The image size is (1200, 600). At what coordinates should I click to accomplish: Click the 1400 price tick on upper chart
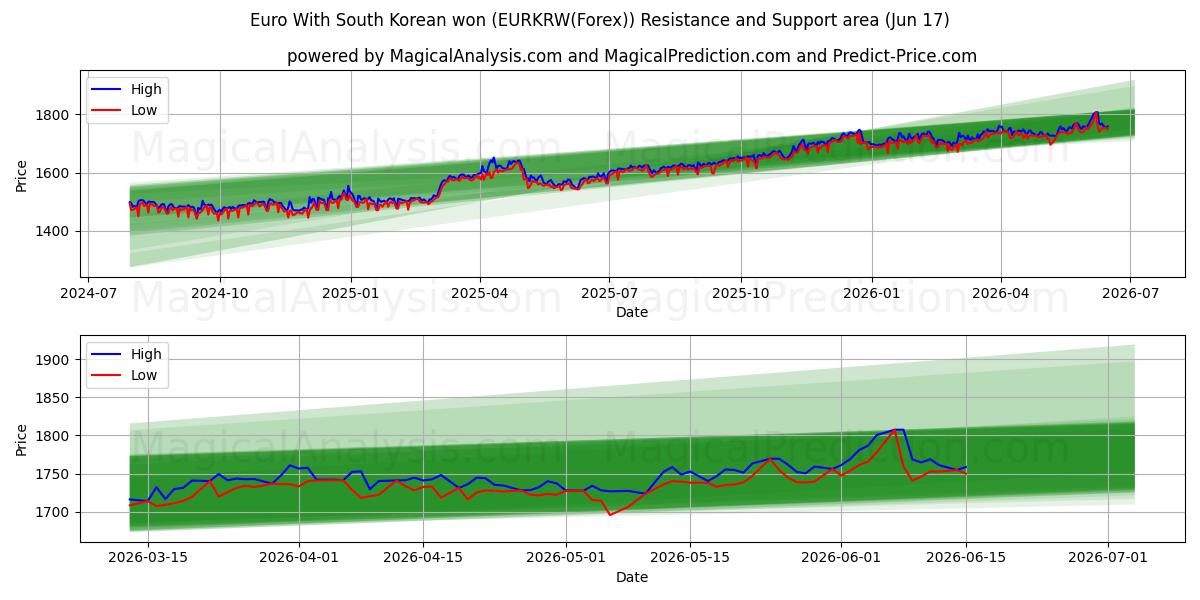[55, 231]
